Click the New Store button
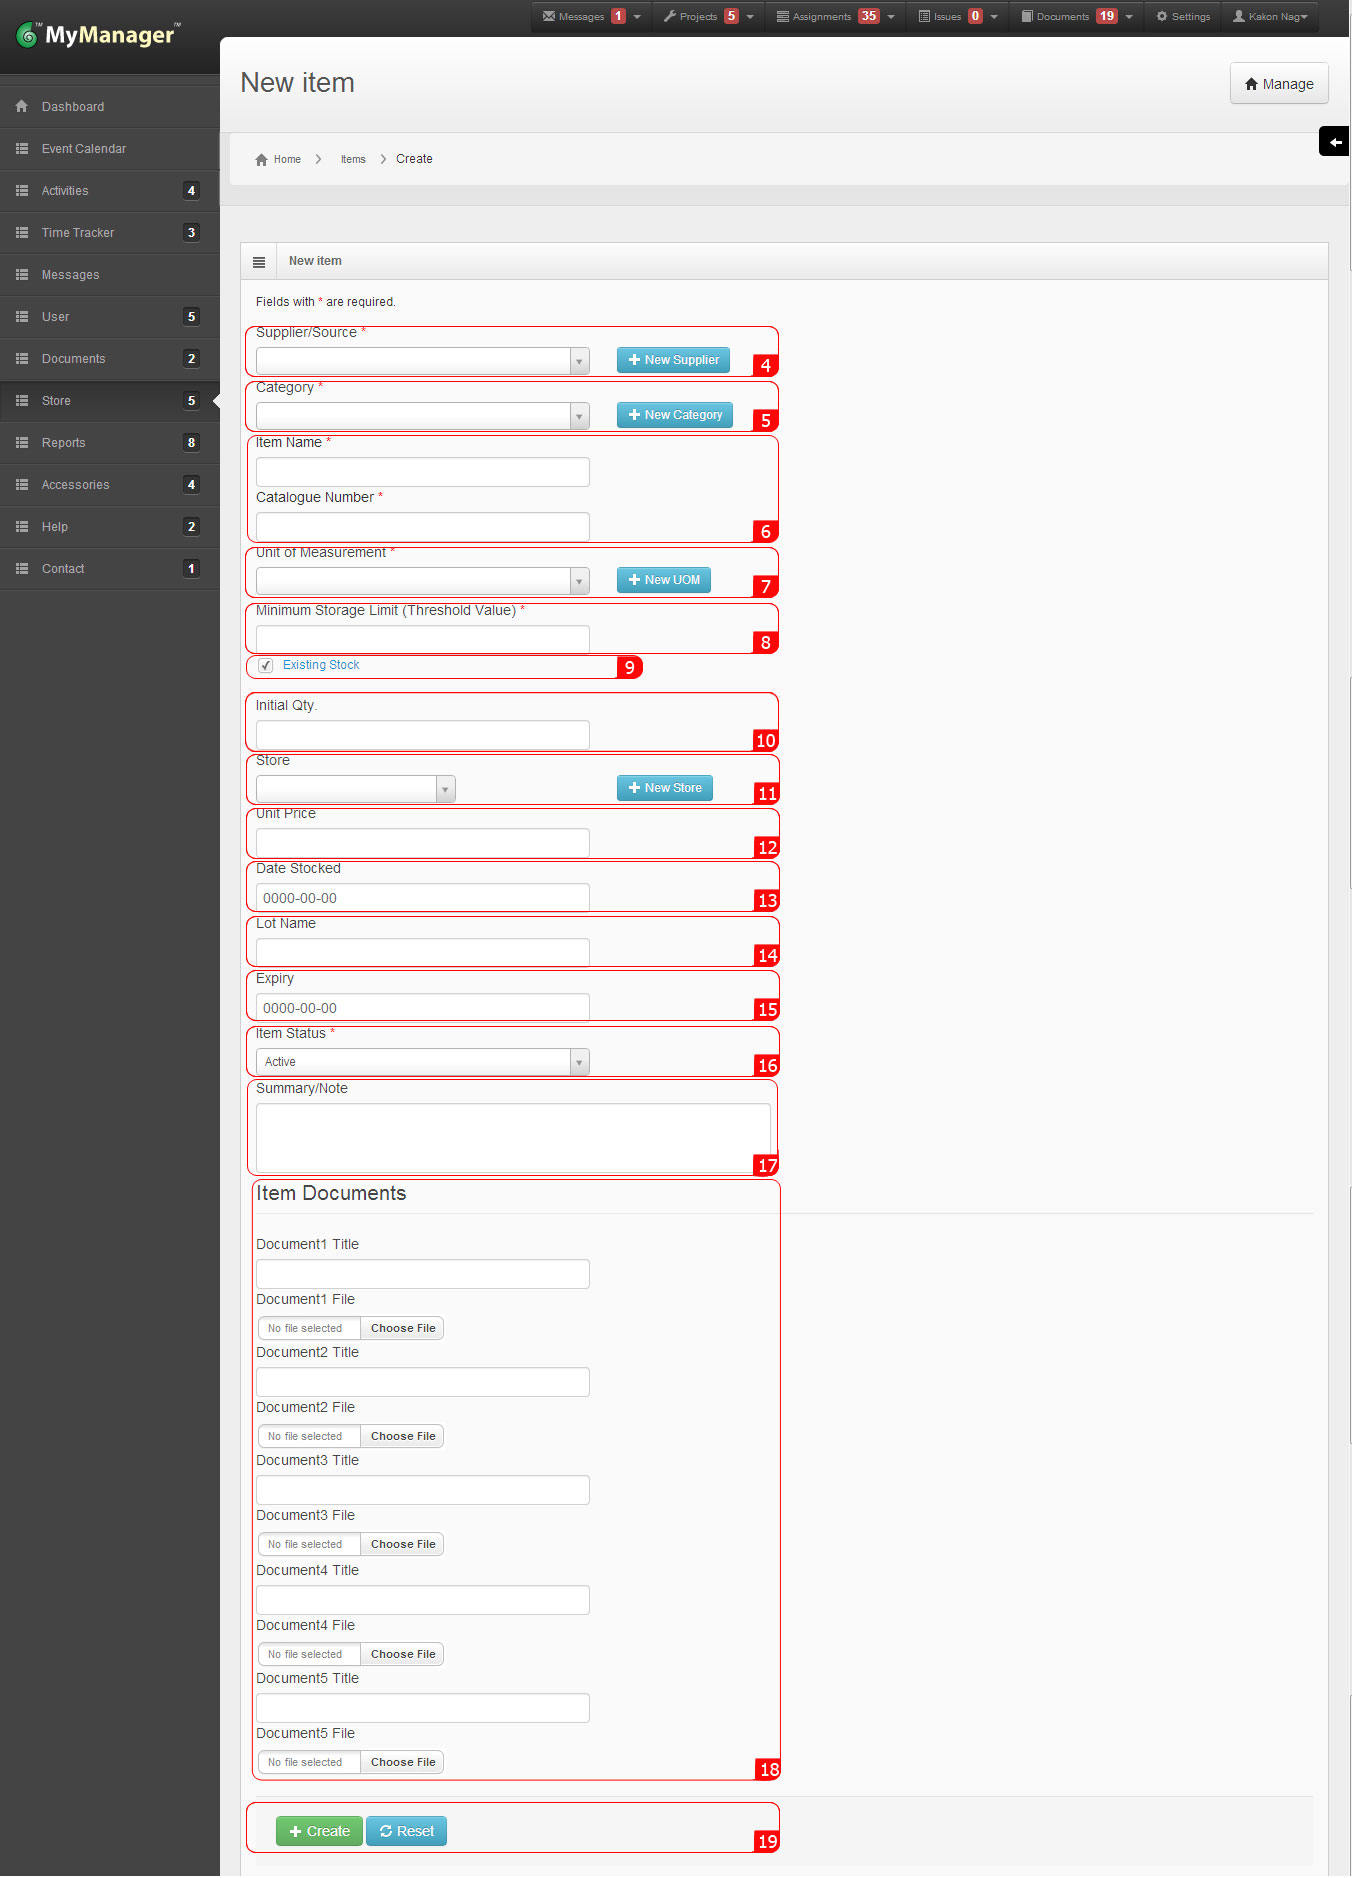 665,788
